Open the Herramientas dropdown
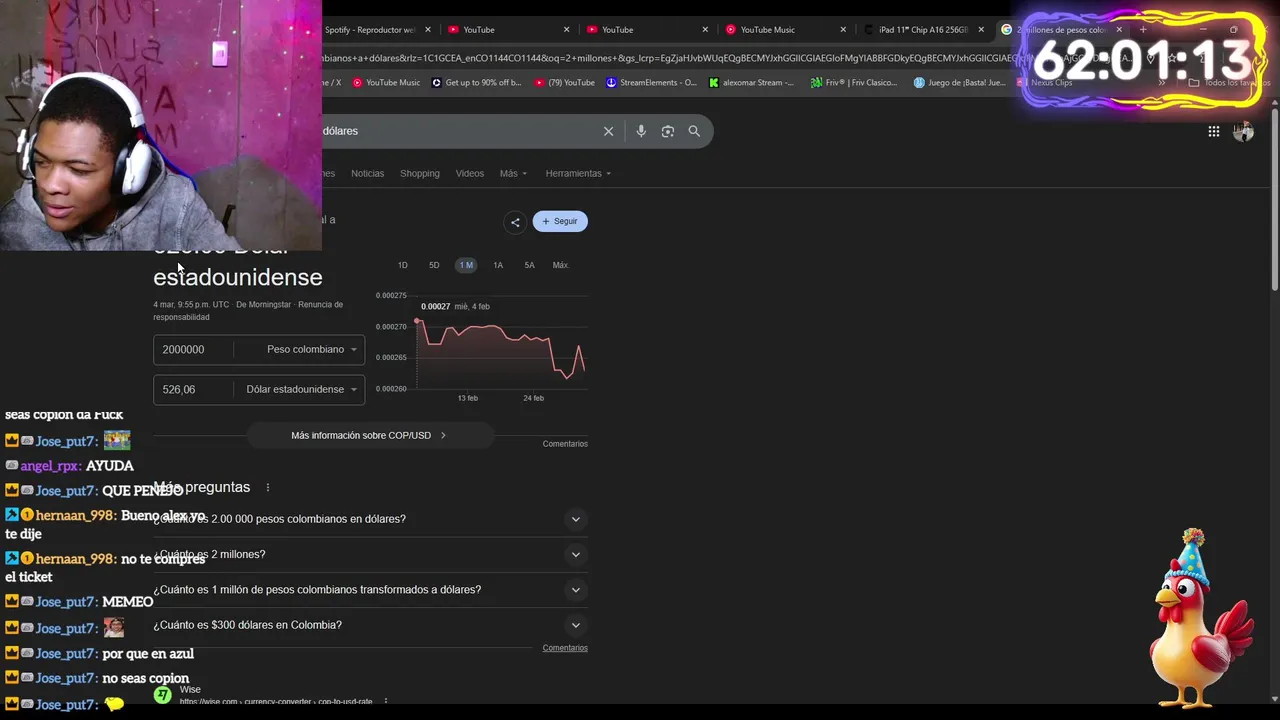The image size is (1280, 720). 578,173
